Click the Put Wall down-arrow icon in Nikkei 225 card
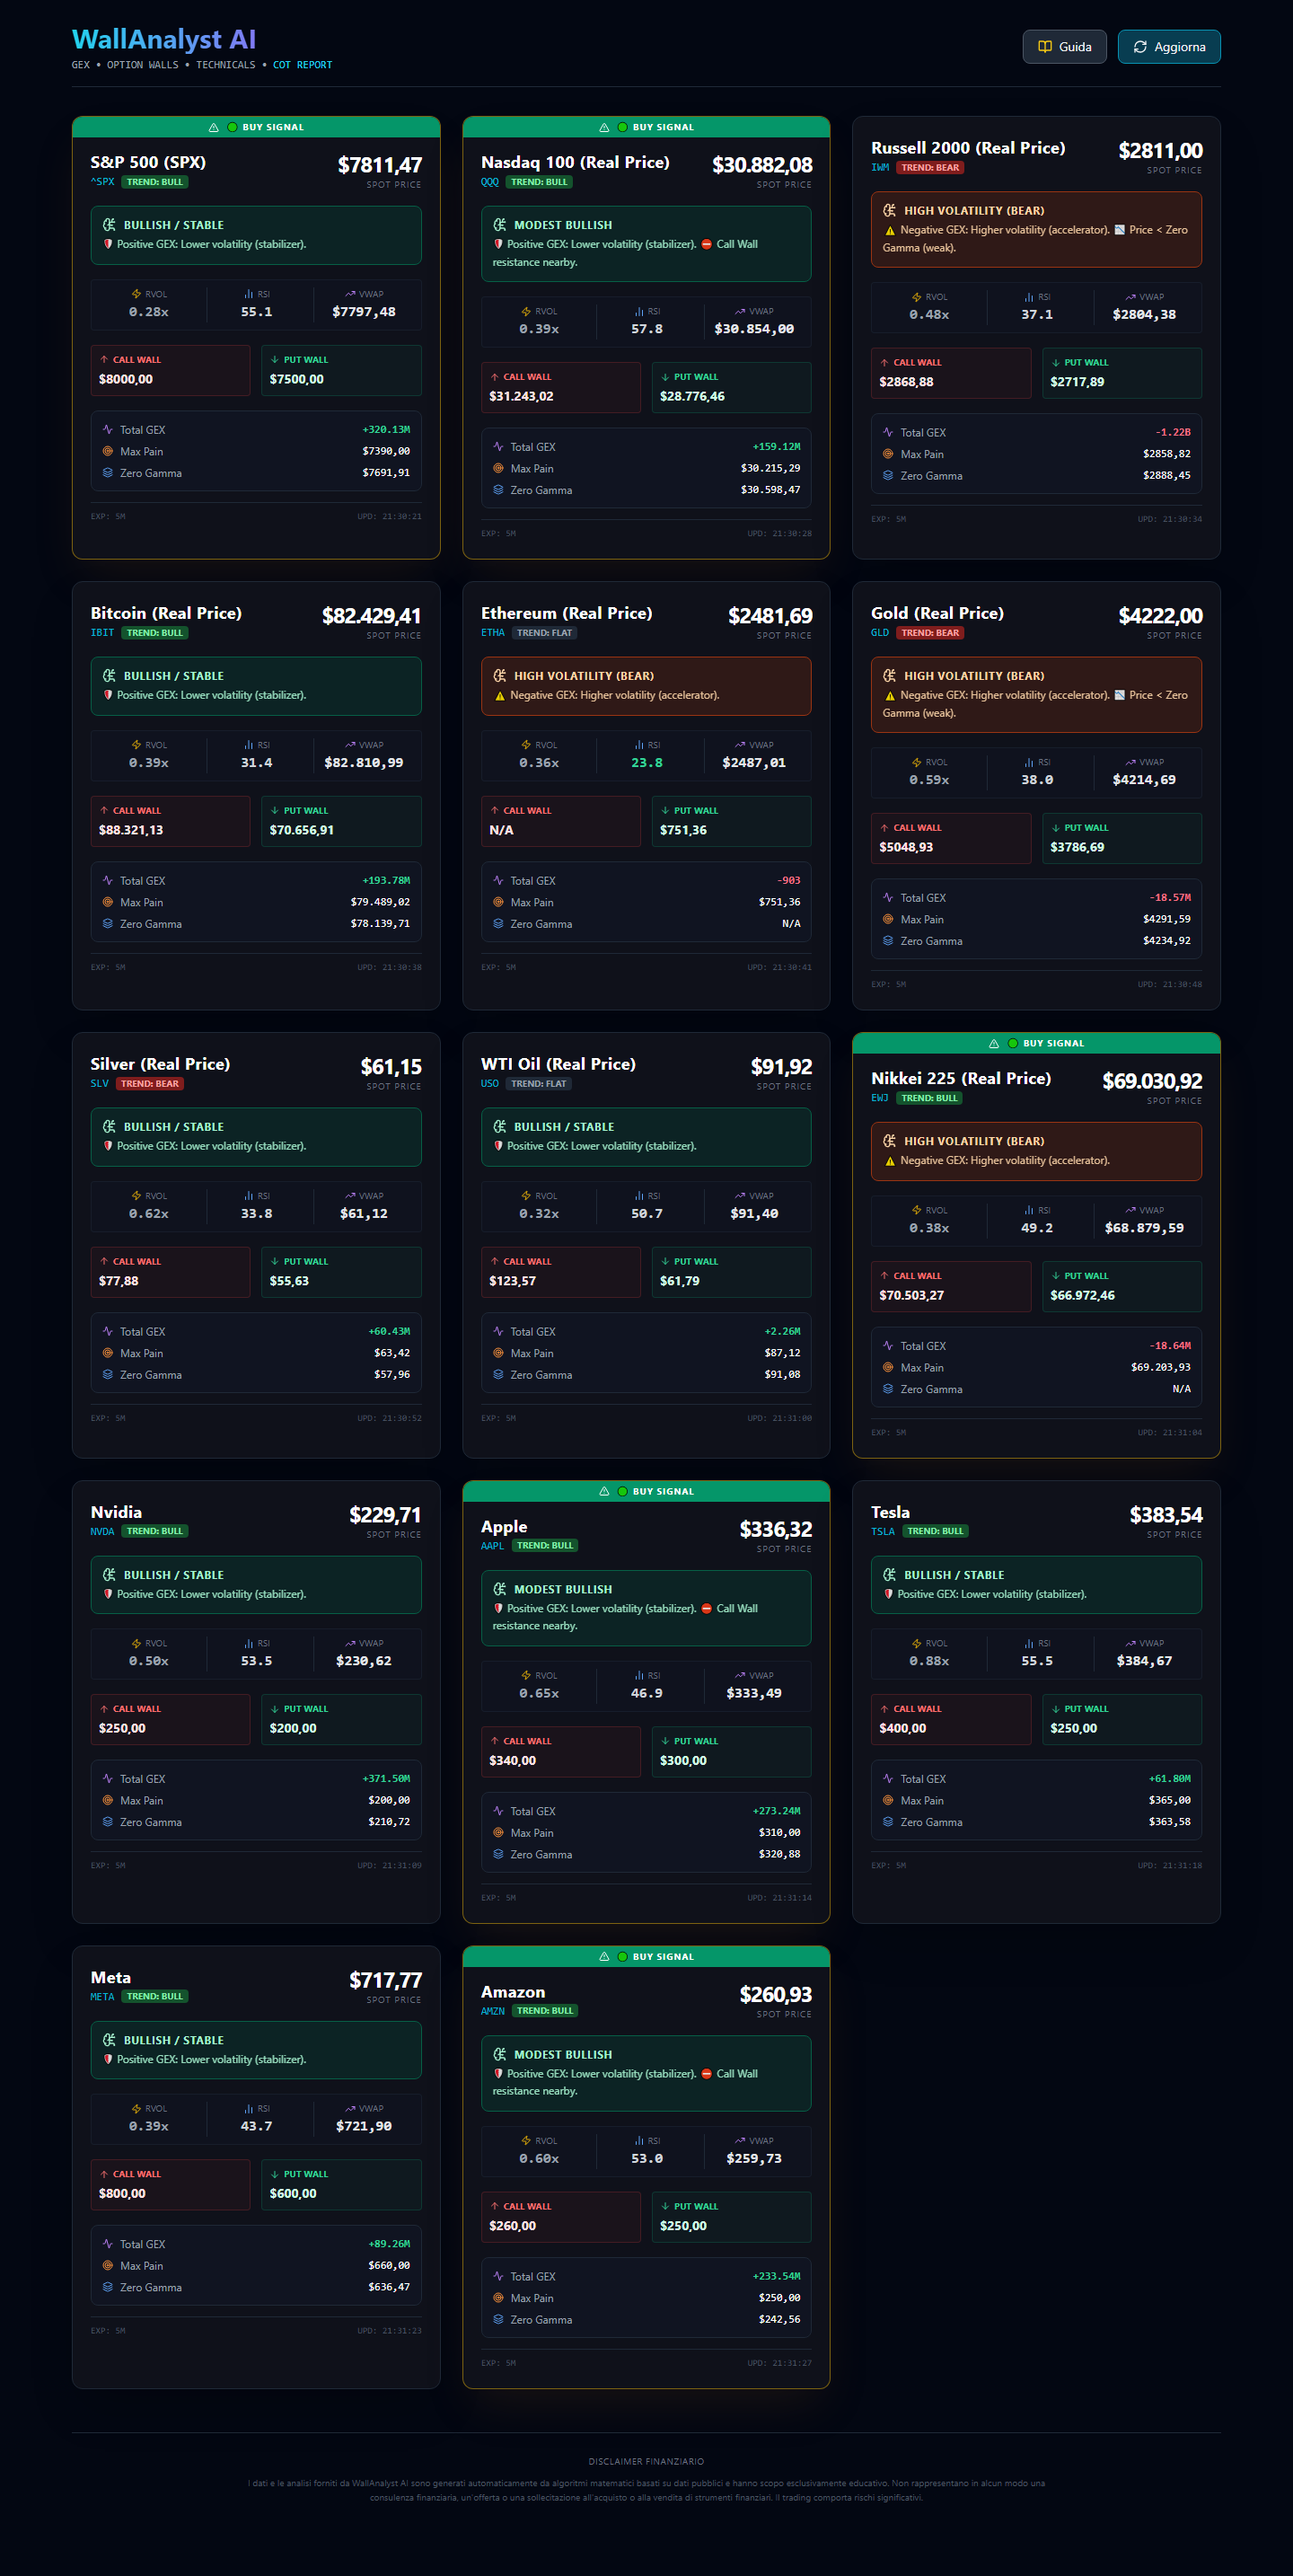Image resolution: width=1293 pixels, height=2576 pixels. [1056, 1276]
